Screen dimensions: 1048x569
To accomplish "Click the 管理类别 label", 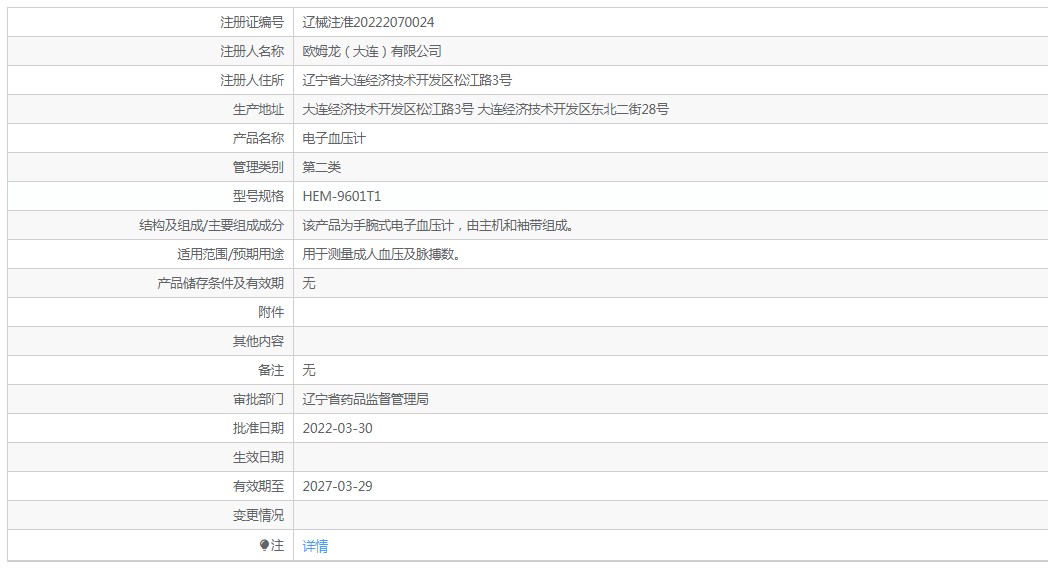I will point(258,167).
